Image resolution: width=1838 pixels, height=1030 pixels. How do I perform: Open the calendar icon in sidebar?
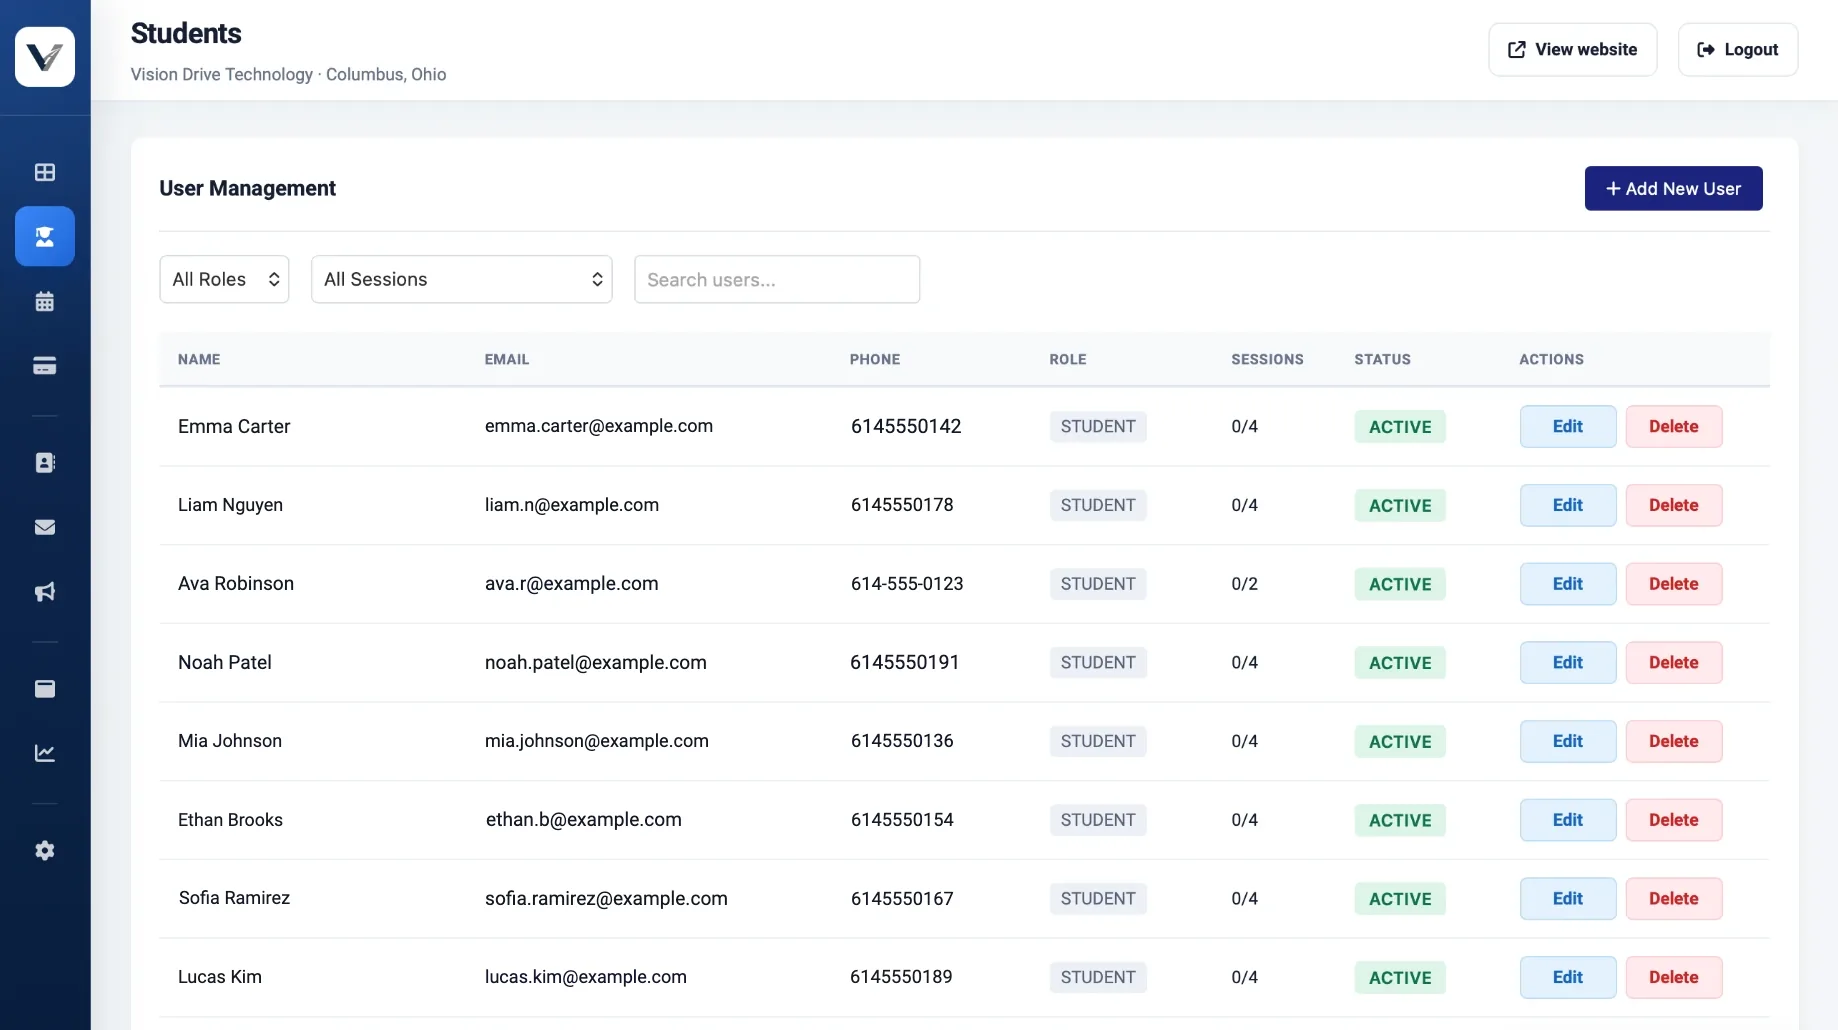tap(45, 301)
